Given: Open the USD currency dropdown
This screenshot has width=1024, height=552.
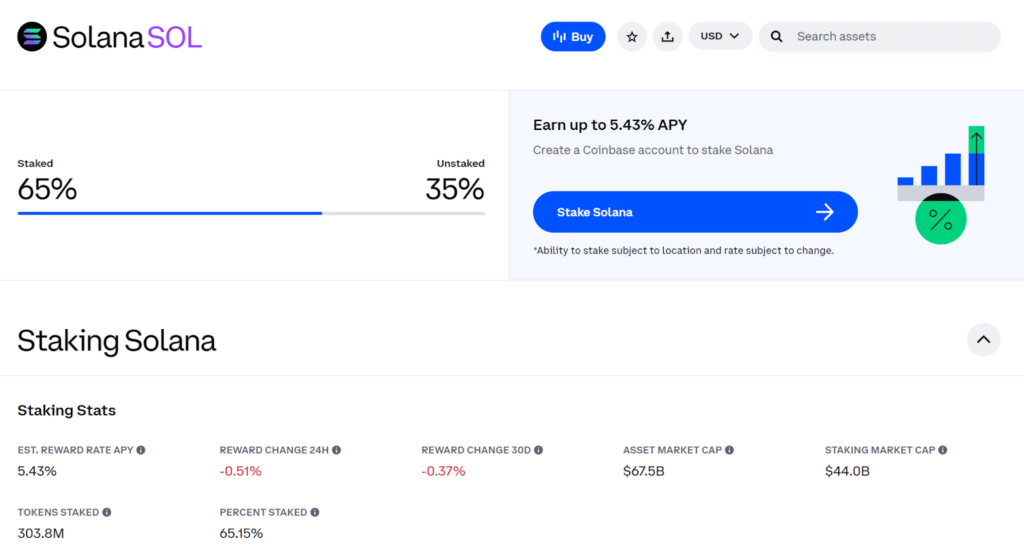Looking at the screenshot, I should click(x=720, y=36).
